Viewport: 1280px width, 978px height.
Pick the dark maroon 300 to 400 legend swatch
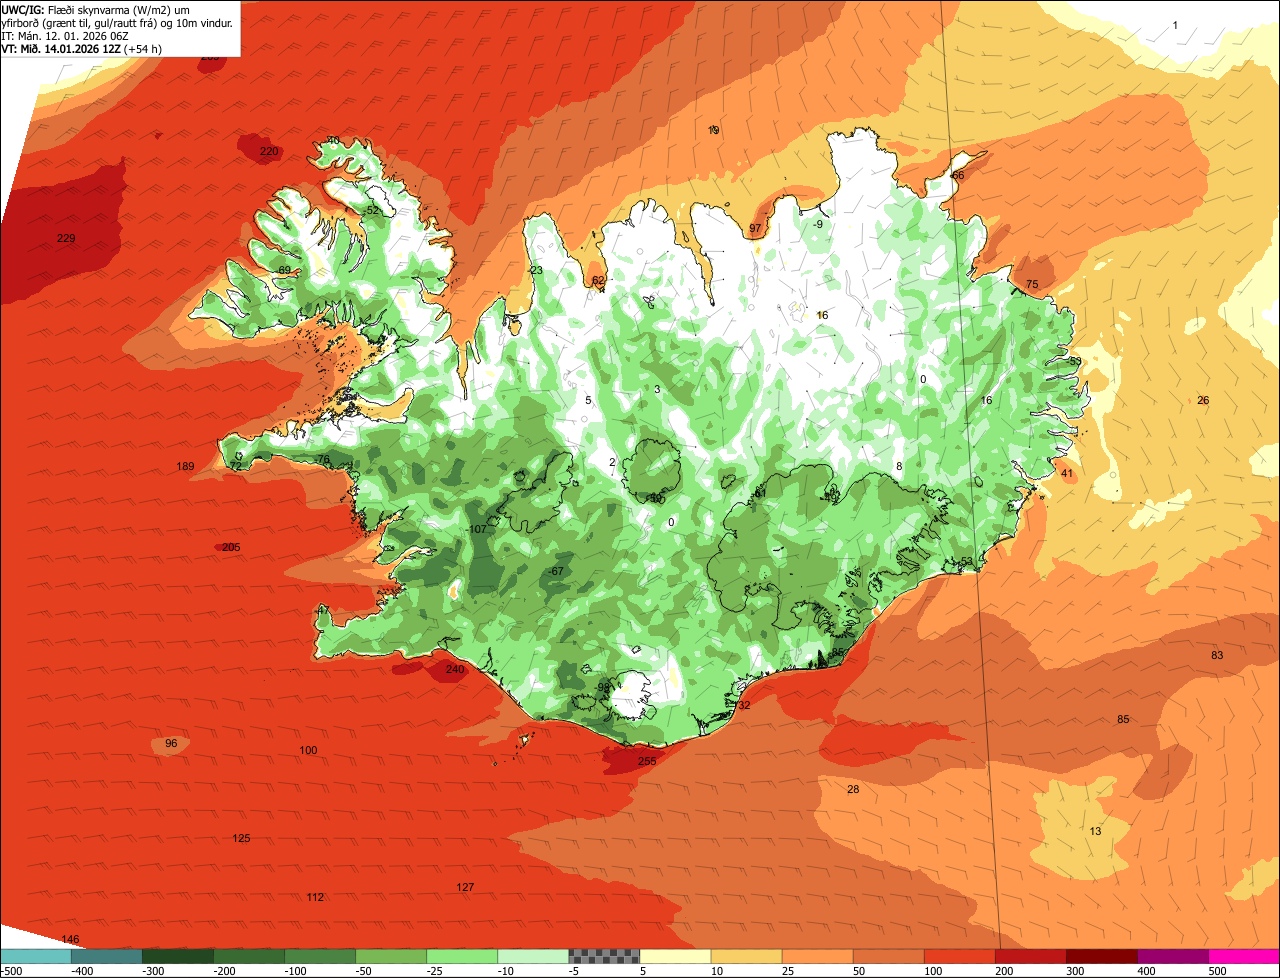coord(1102,956)
